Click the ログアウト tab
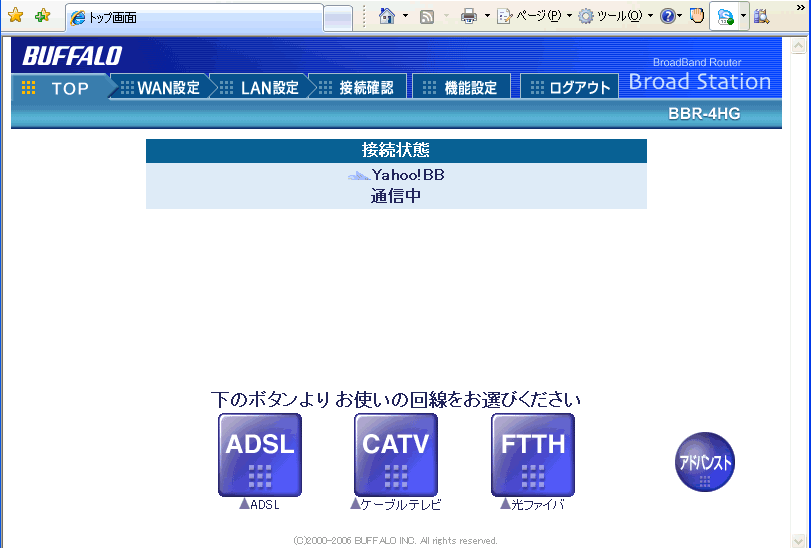 click(569, 88)
